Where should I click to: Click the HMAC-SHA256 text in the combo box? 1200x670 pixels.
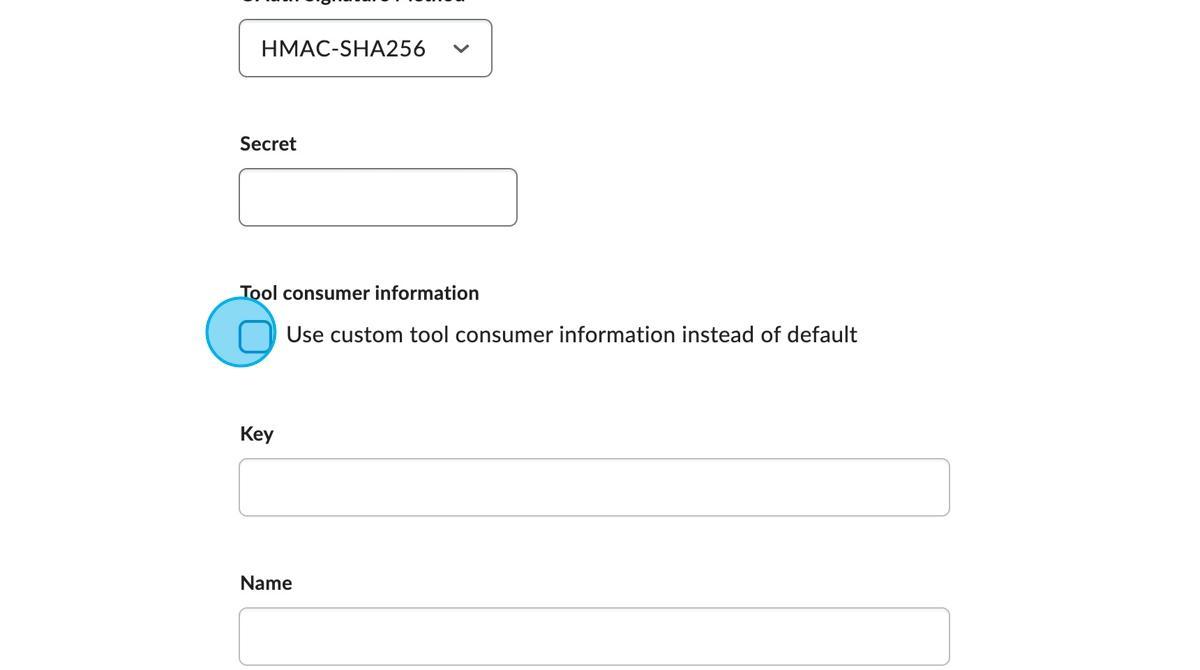pyautogui.click(x=343, y=48)
